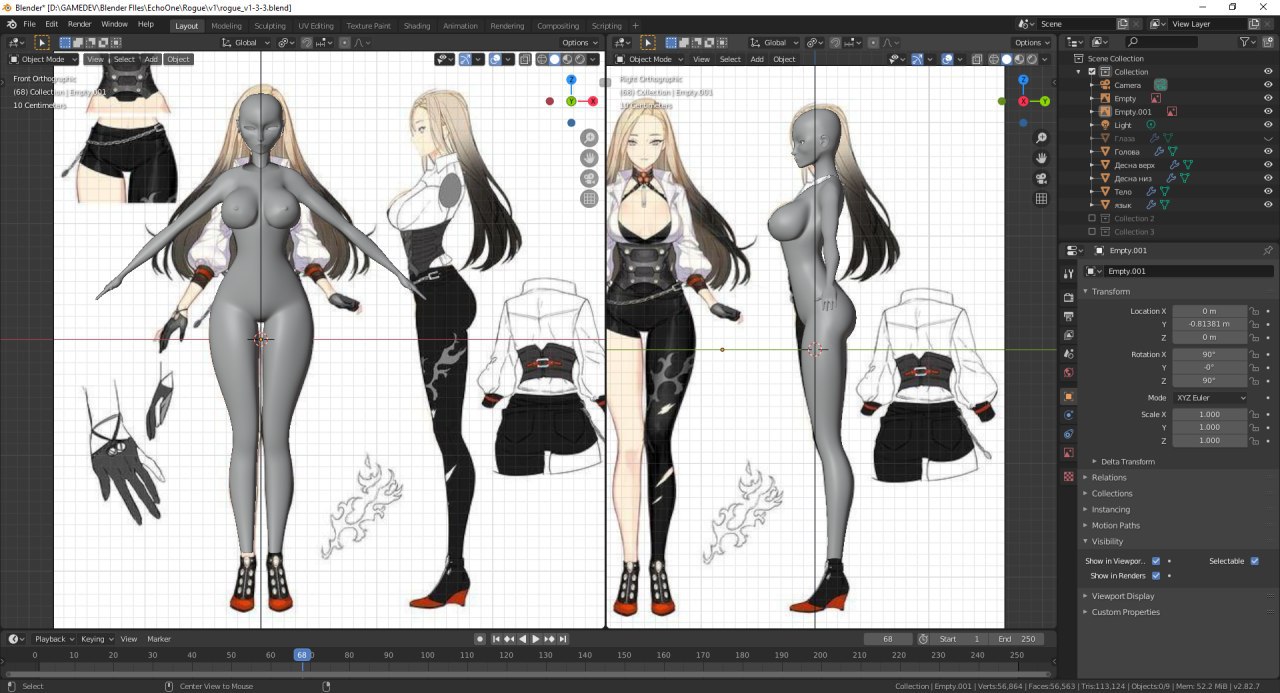Viewport: 1280px width, 693px height.
Task: Open the Playback popover in timeline
Action: [x=53, y=639]
